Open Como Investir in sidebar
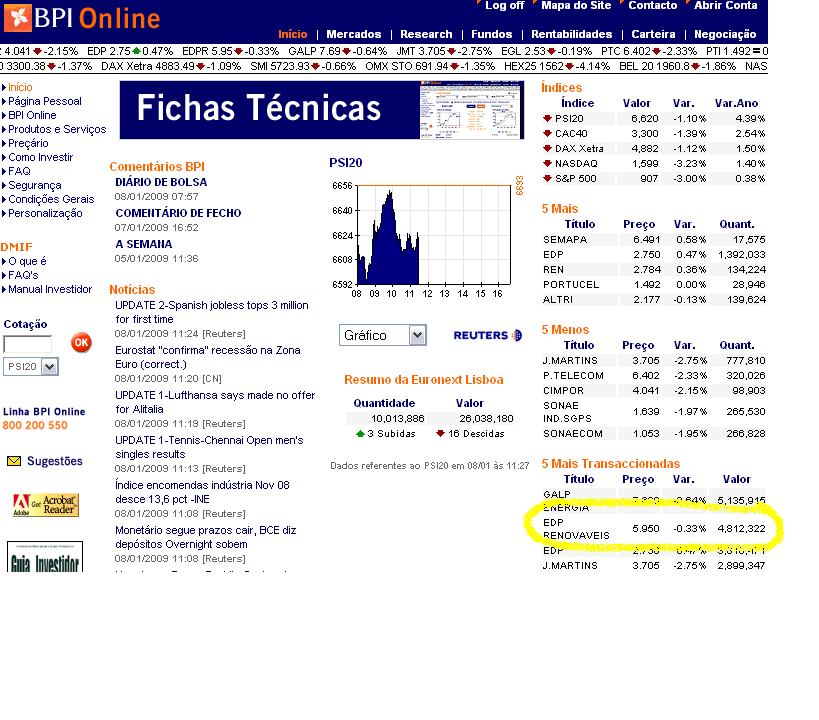 tap(41, 157)
